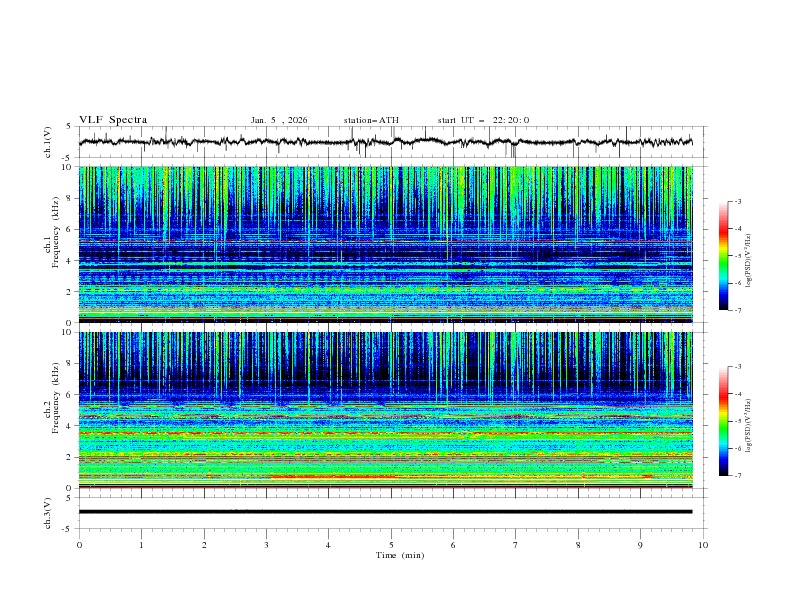Viewport: 792px width, 612px height.
Task: Click the time axis tick label "9"
Action: click(x=640, y=545)
